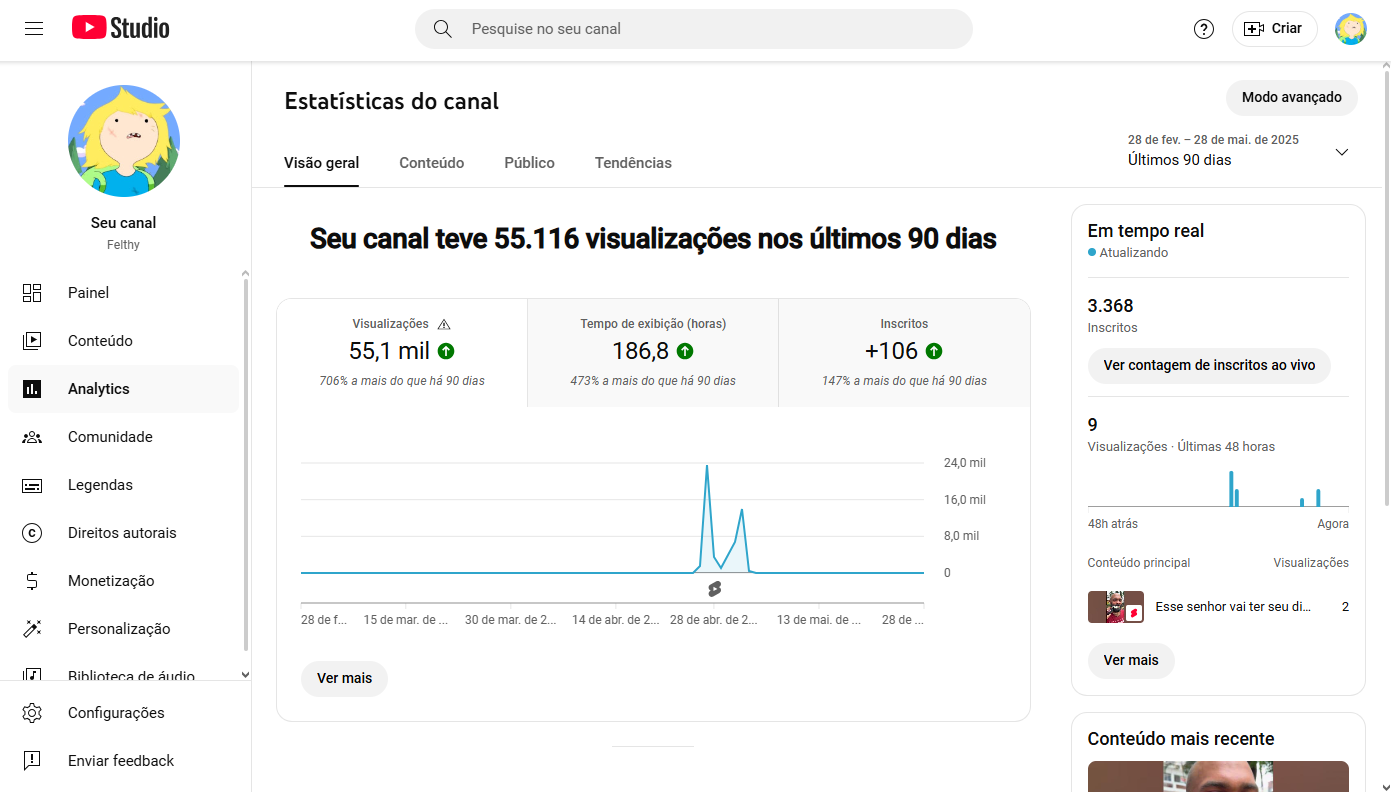Image resolution: width=1391 pixels, height=792 pixels.
Task: Select the Tempo de exibição metric card
Action: 653,353
